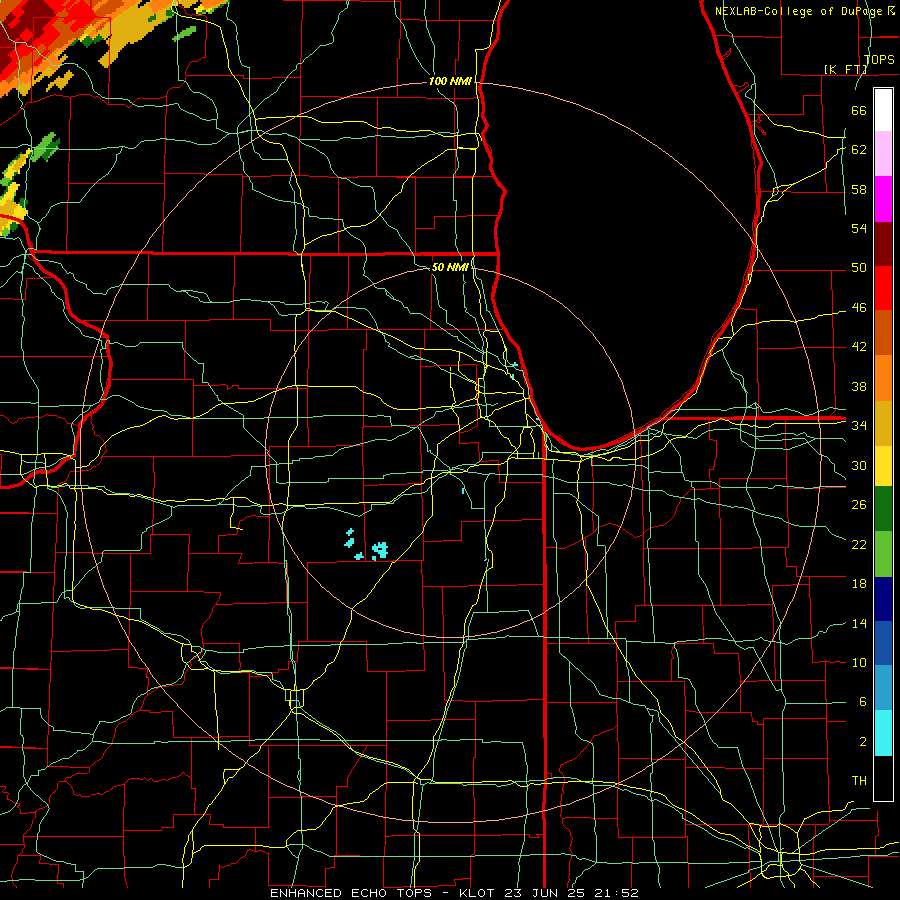The height and width of the screenshot is (900, 900).
Task: Click the "KLOT" radar site identifier
Action: (479, 893)
